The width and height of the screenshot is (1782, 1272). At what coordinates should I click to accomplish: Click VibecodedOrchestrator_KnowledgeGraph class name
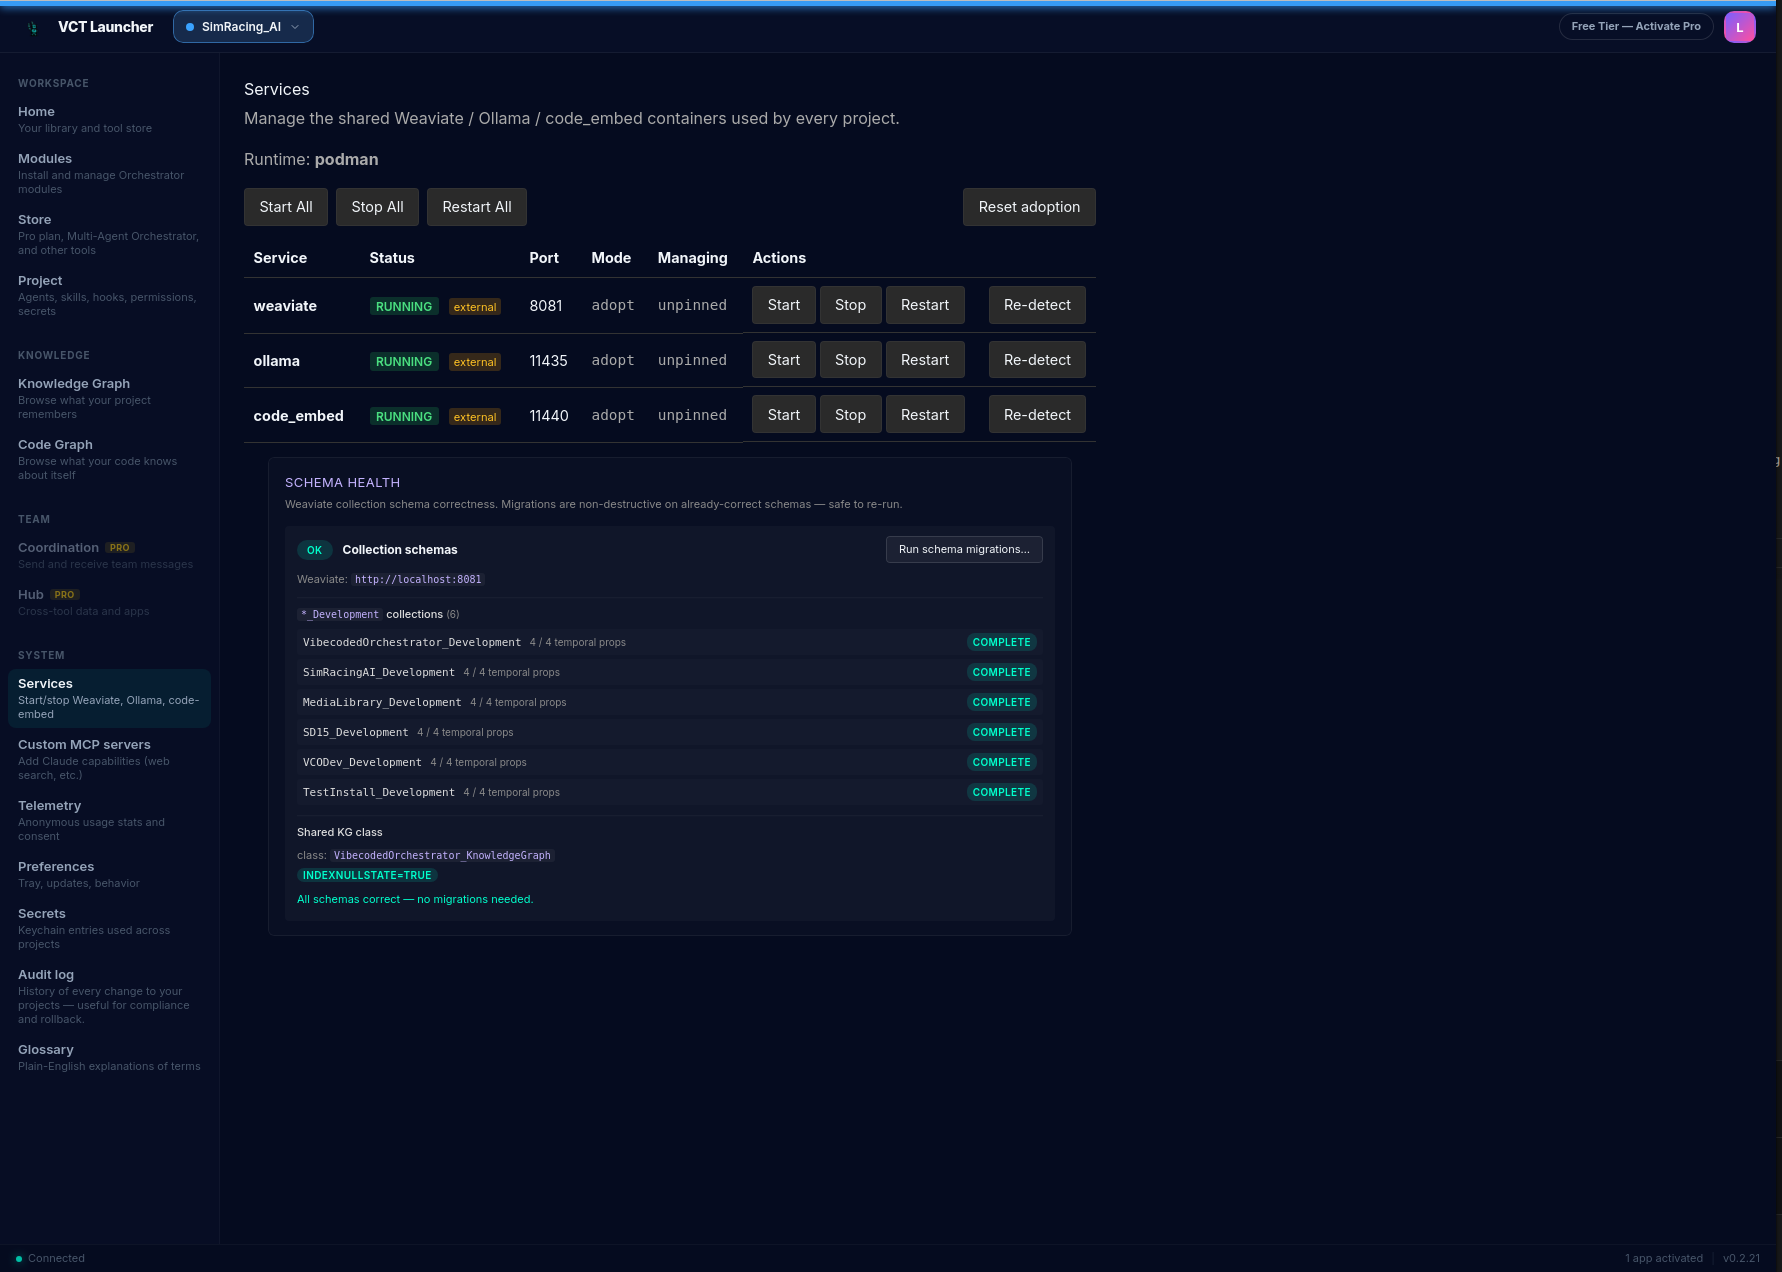(x=442, y=856)
